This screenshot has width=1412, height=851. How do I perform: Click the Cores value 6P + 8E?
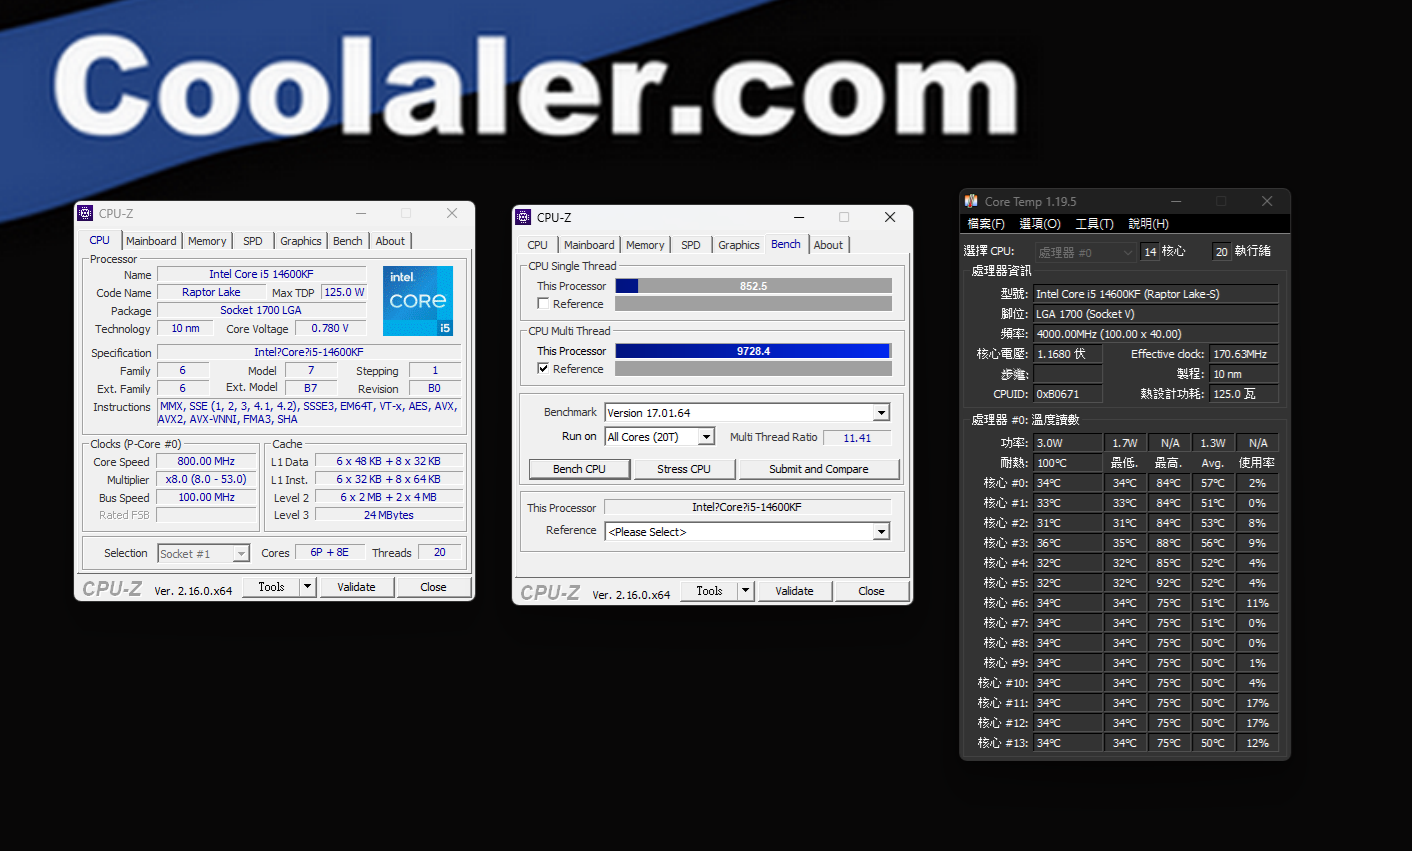tap(329, 552)
